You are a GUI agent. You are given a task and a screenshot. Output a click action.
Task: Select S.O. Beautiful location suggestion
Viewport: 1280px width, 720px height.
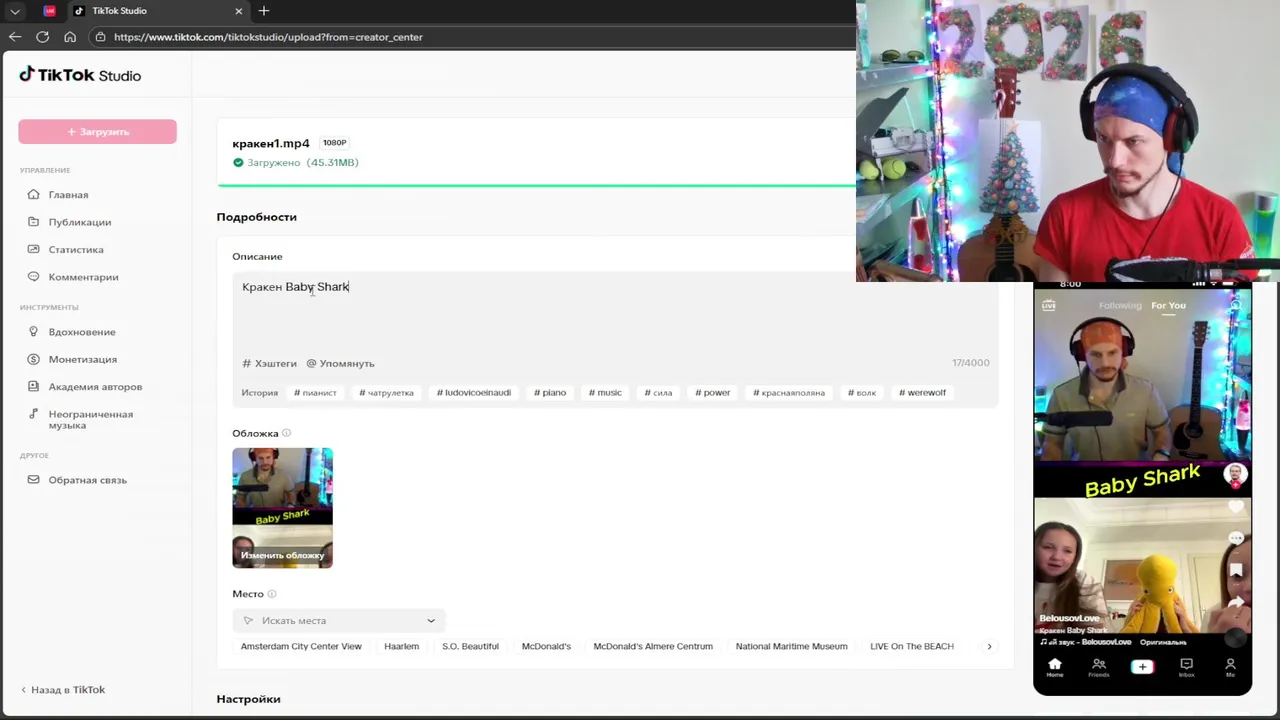tap(470, 647)
